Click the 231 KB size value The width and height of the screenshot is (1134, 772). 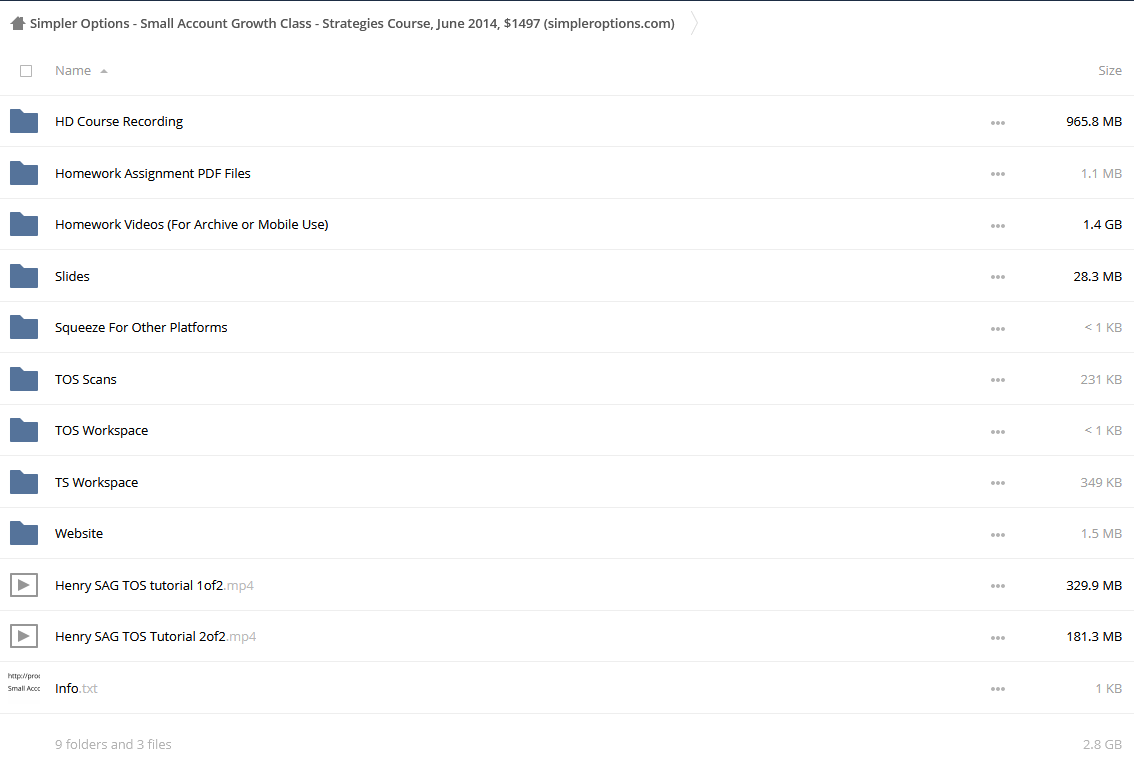point(1101,380)
